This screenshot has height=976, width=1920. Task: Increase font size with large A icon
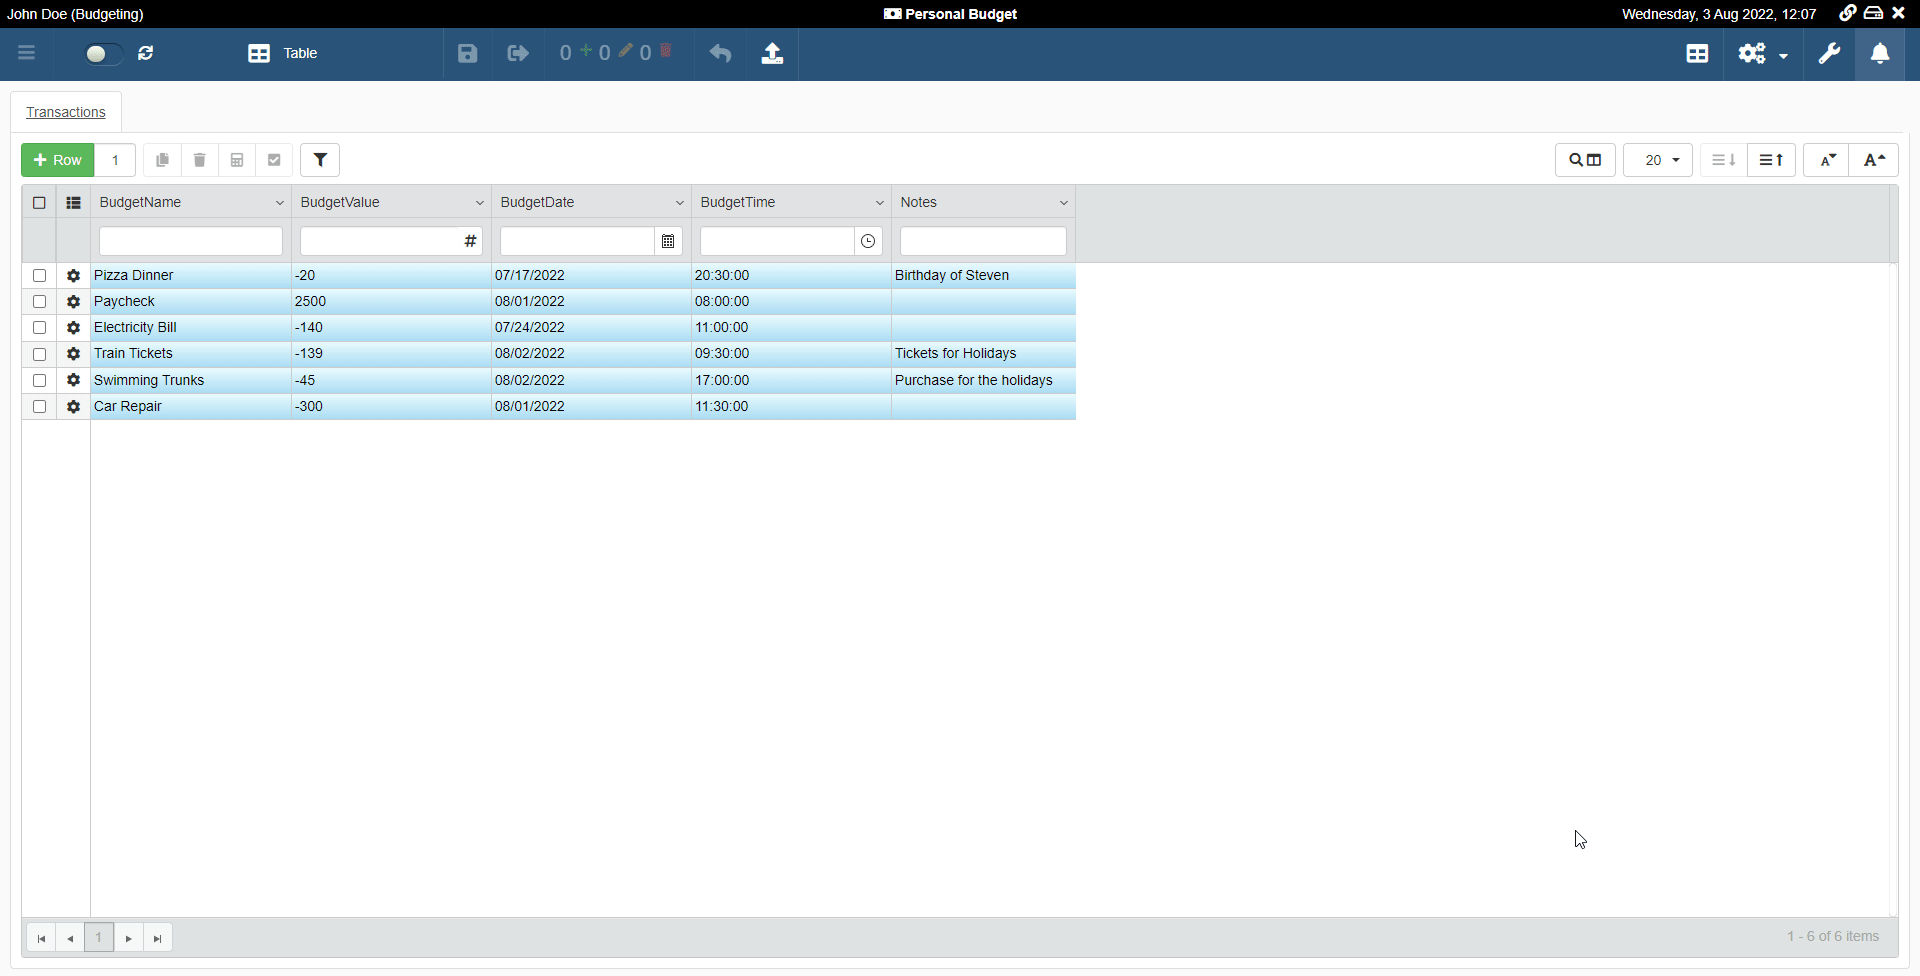click(1874, 160)
